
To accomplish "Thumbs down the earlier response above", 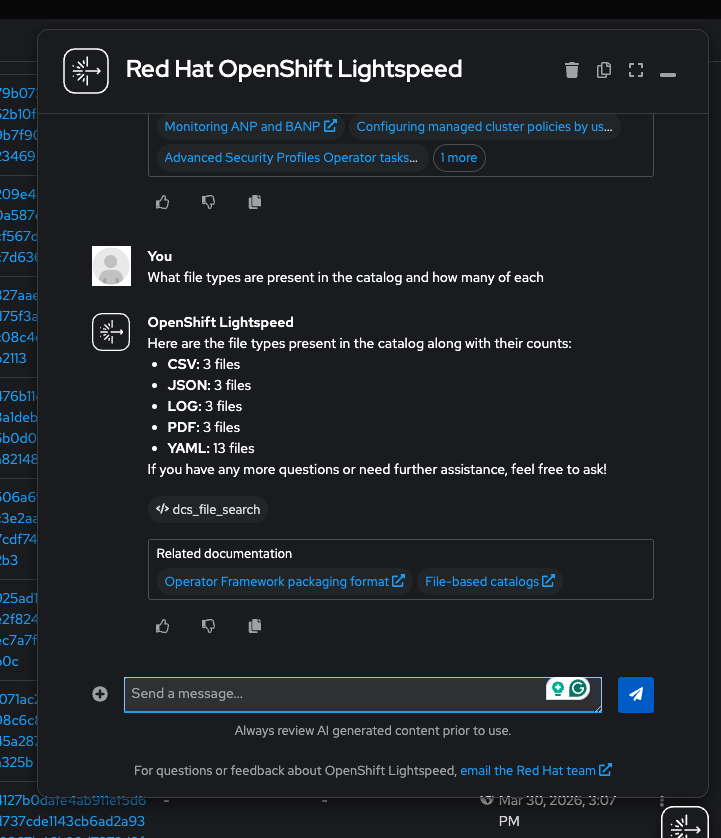I will pos(208,202).
